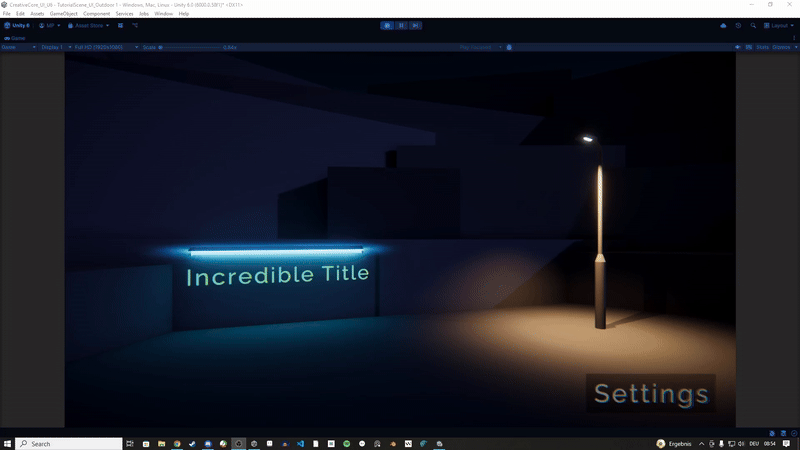Click the Settings button in game view
The width and height of the screenshot is (800, 450).
coord(650,393)
